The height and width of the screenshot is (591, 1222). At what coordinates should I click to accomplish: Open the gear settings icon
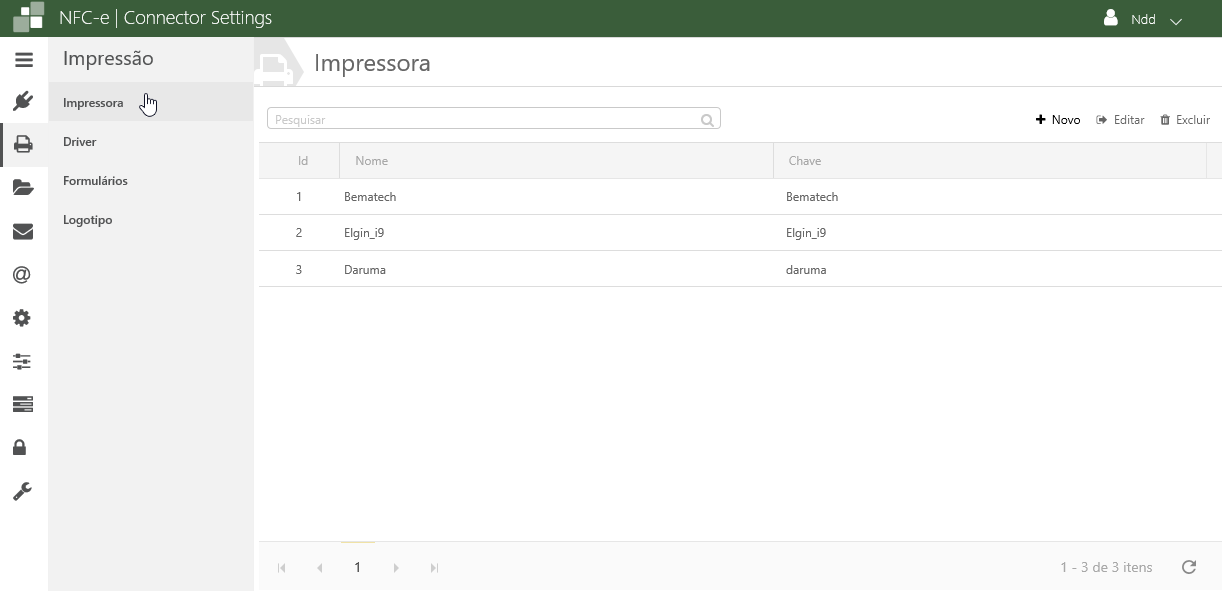[22, 318]
